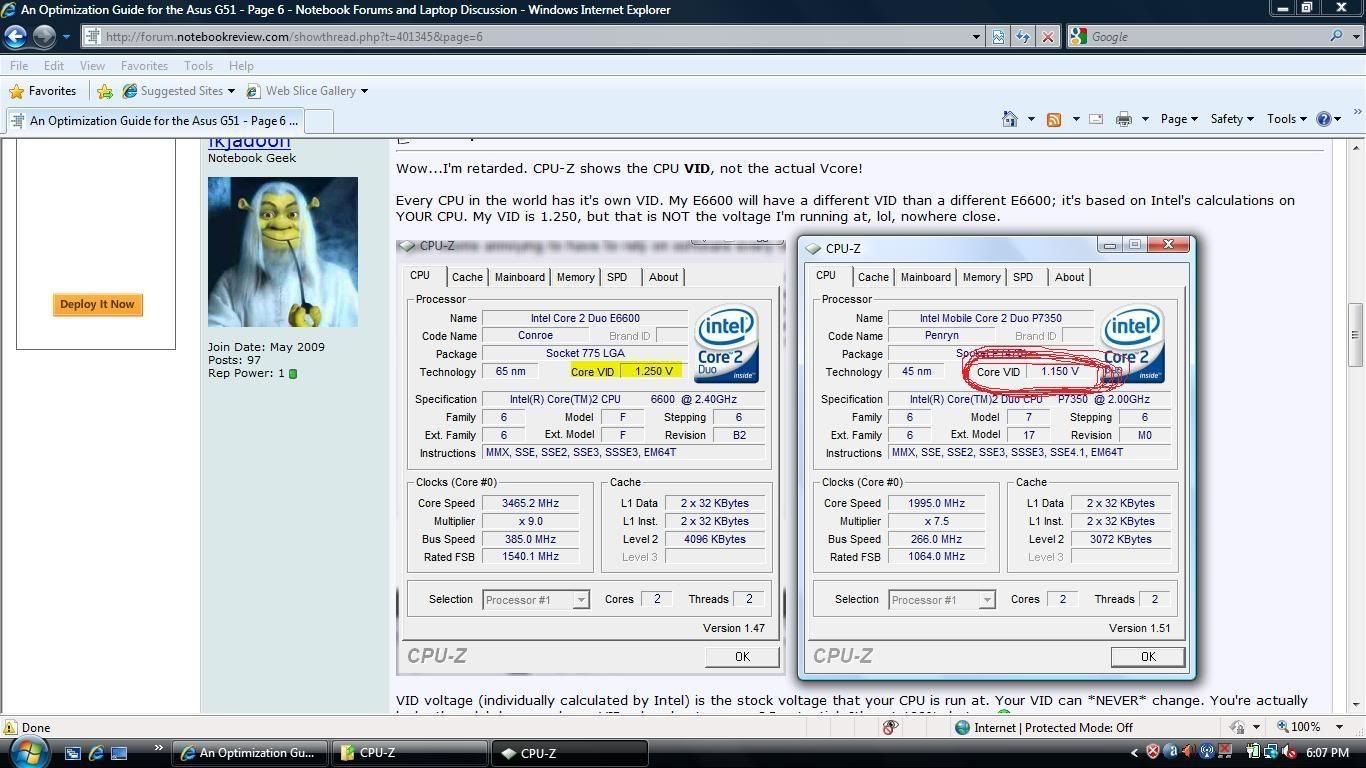The width and height of the screenshot is (1366, 768).
Task: Switch to About tab in front CPU-Z window
Action: [x=1069, y=277]
